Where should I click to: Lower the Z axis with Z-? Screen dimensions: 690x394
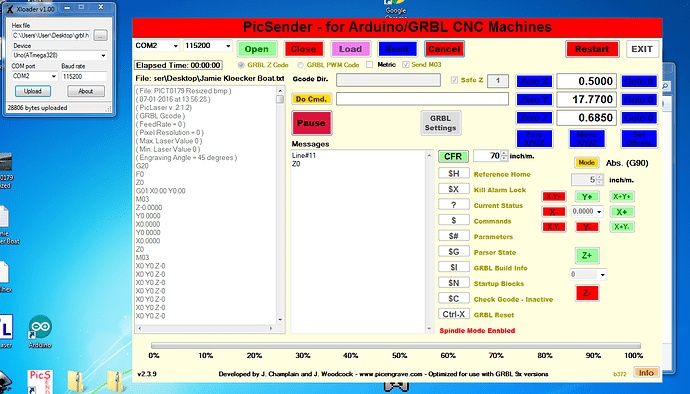point(587,293)
